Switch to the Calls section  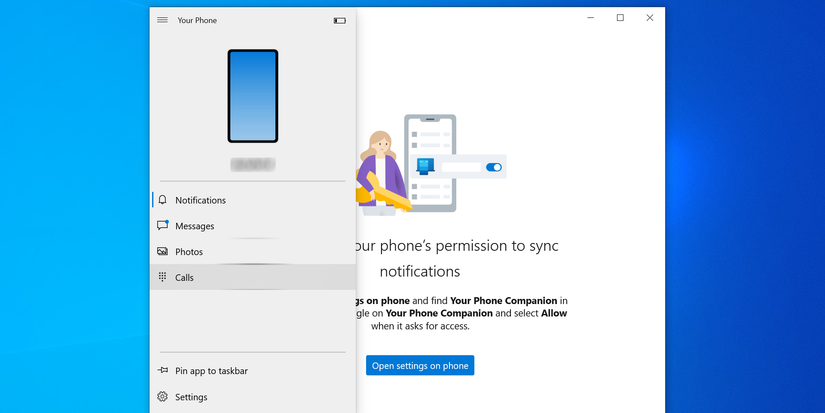(253, 277)
